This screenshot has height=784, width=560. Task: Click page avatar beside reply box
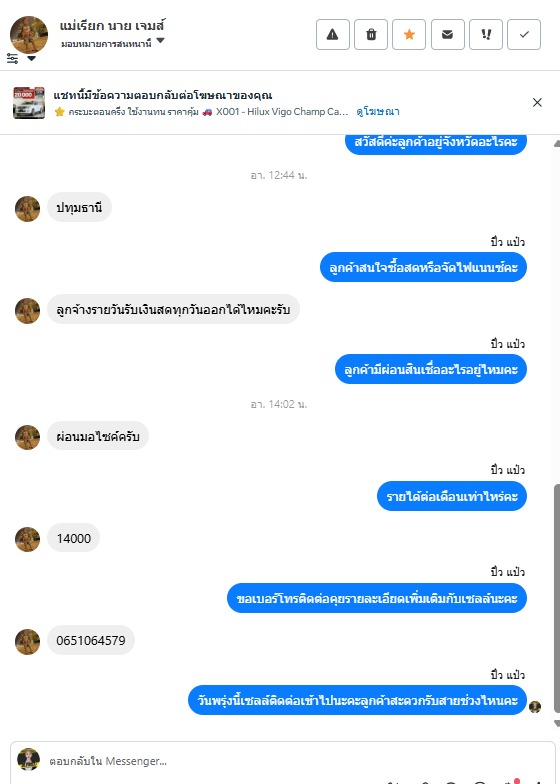(x=28, y=760)
